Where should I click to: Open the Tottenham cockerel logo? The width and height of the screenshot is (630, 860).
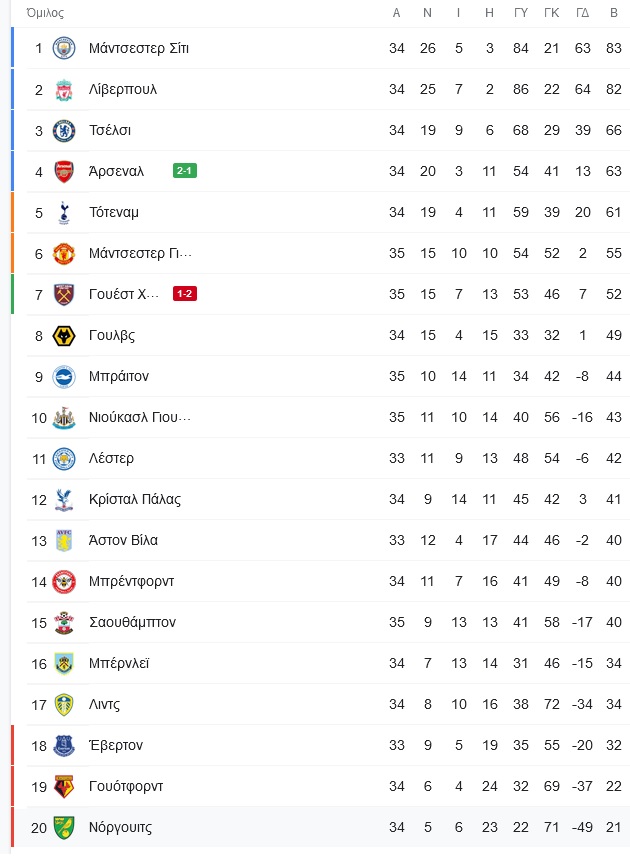pos(64,212)
